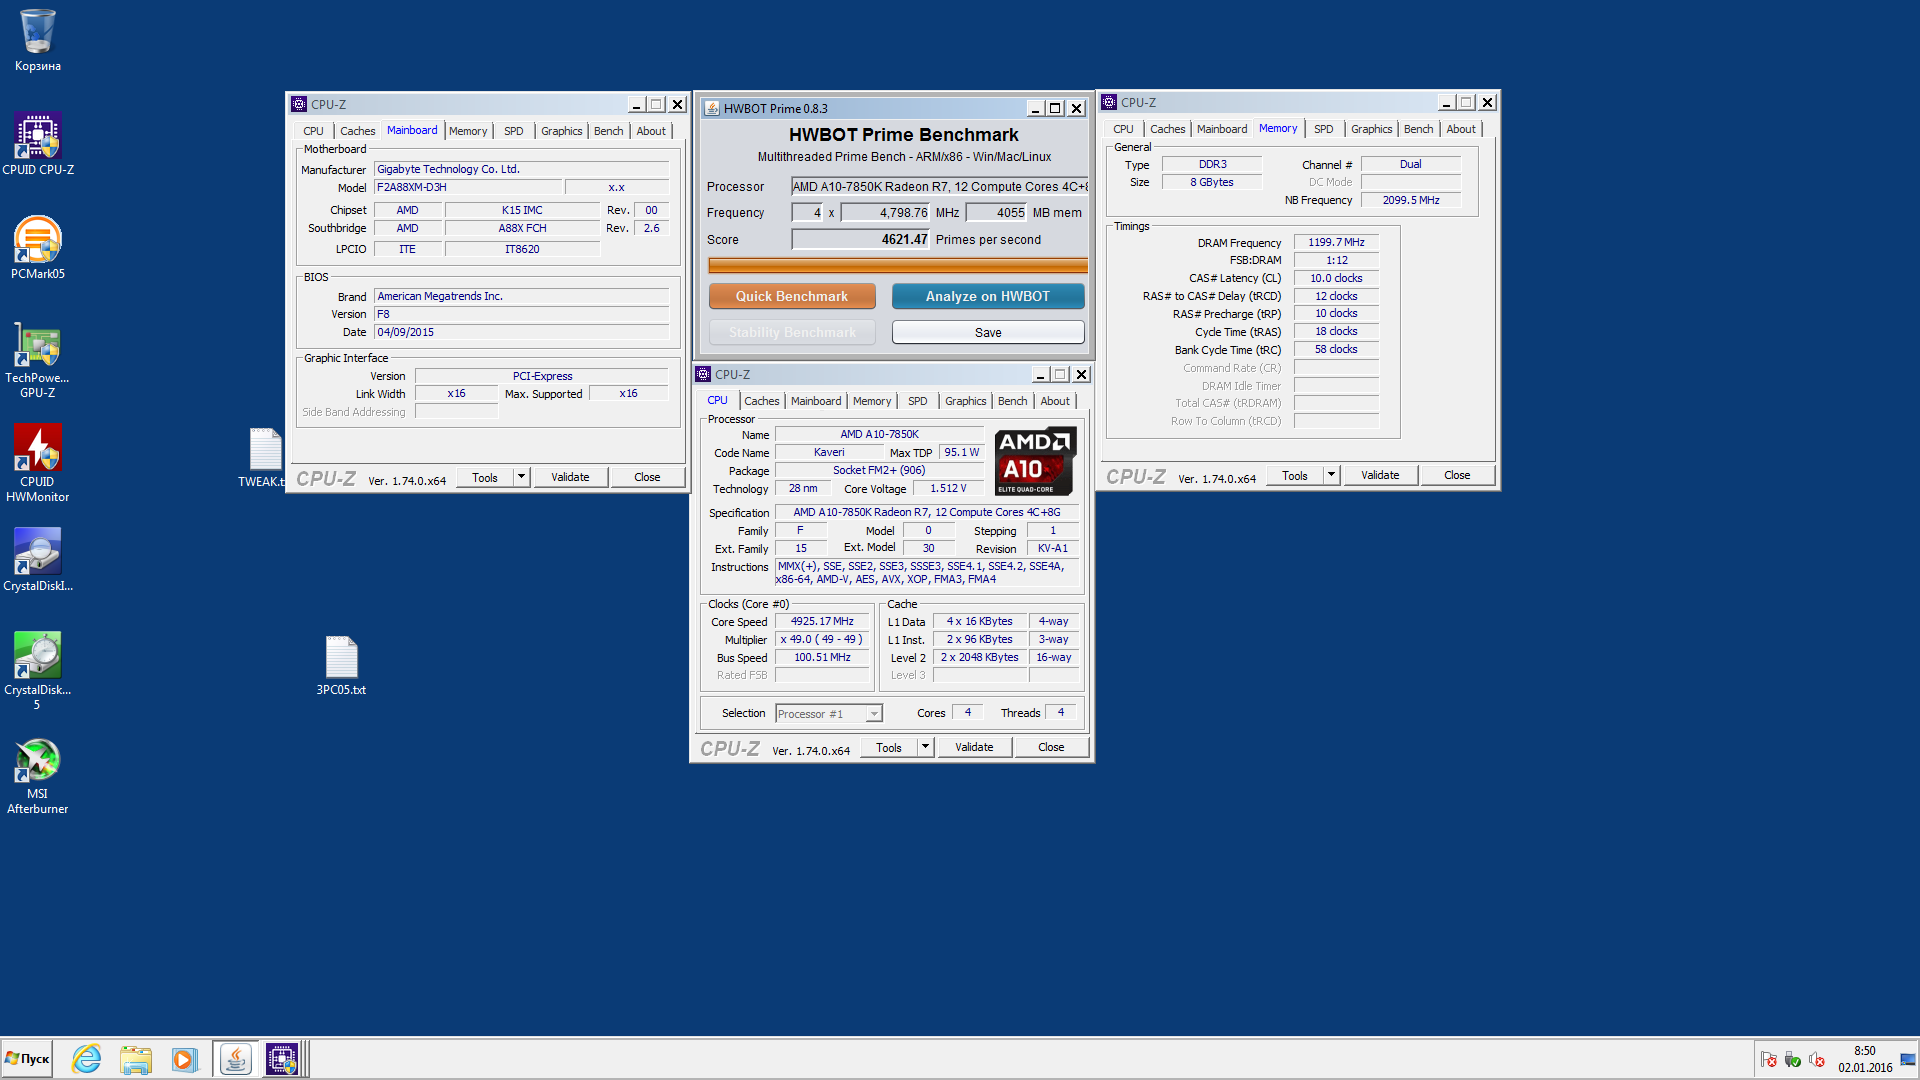This screenshot has height=1080, width=1920.
Task: Click the Score field showing 4621.47
Action: pos(860,239)
